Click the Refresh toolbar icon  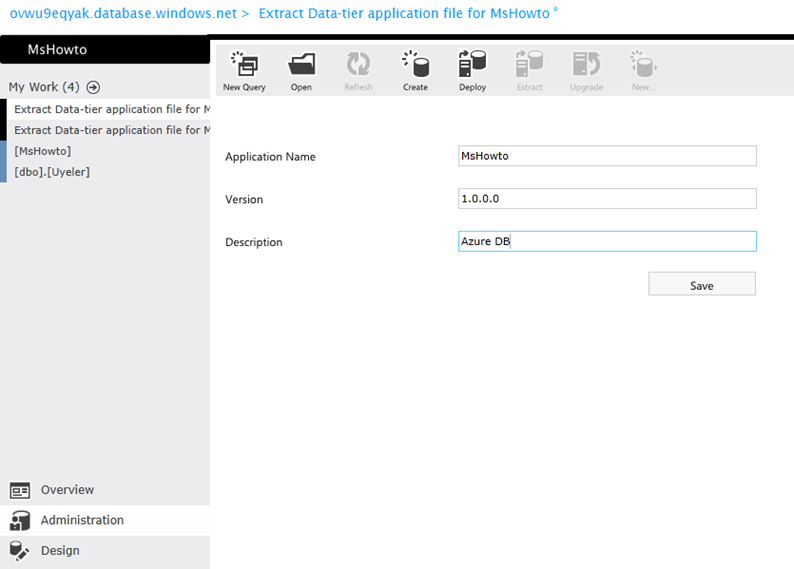[358, 66]
